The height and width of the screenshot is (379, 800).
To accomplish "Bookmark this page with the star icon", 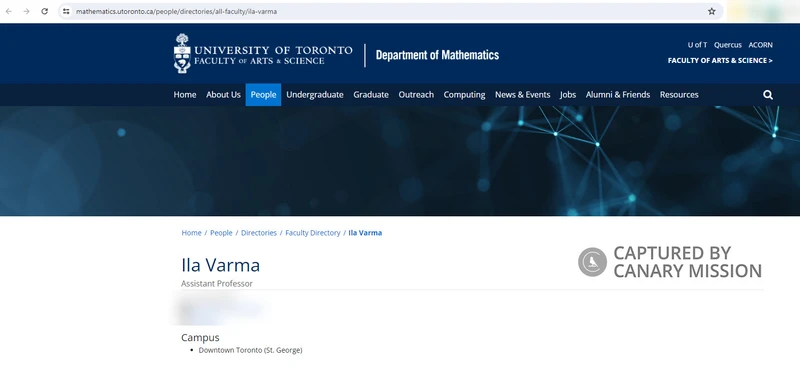I will tap(712, 11).
